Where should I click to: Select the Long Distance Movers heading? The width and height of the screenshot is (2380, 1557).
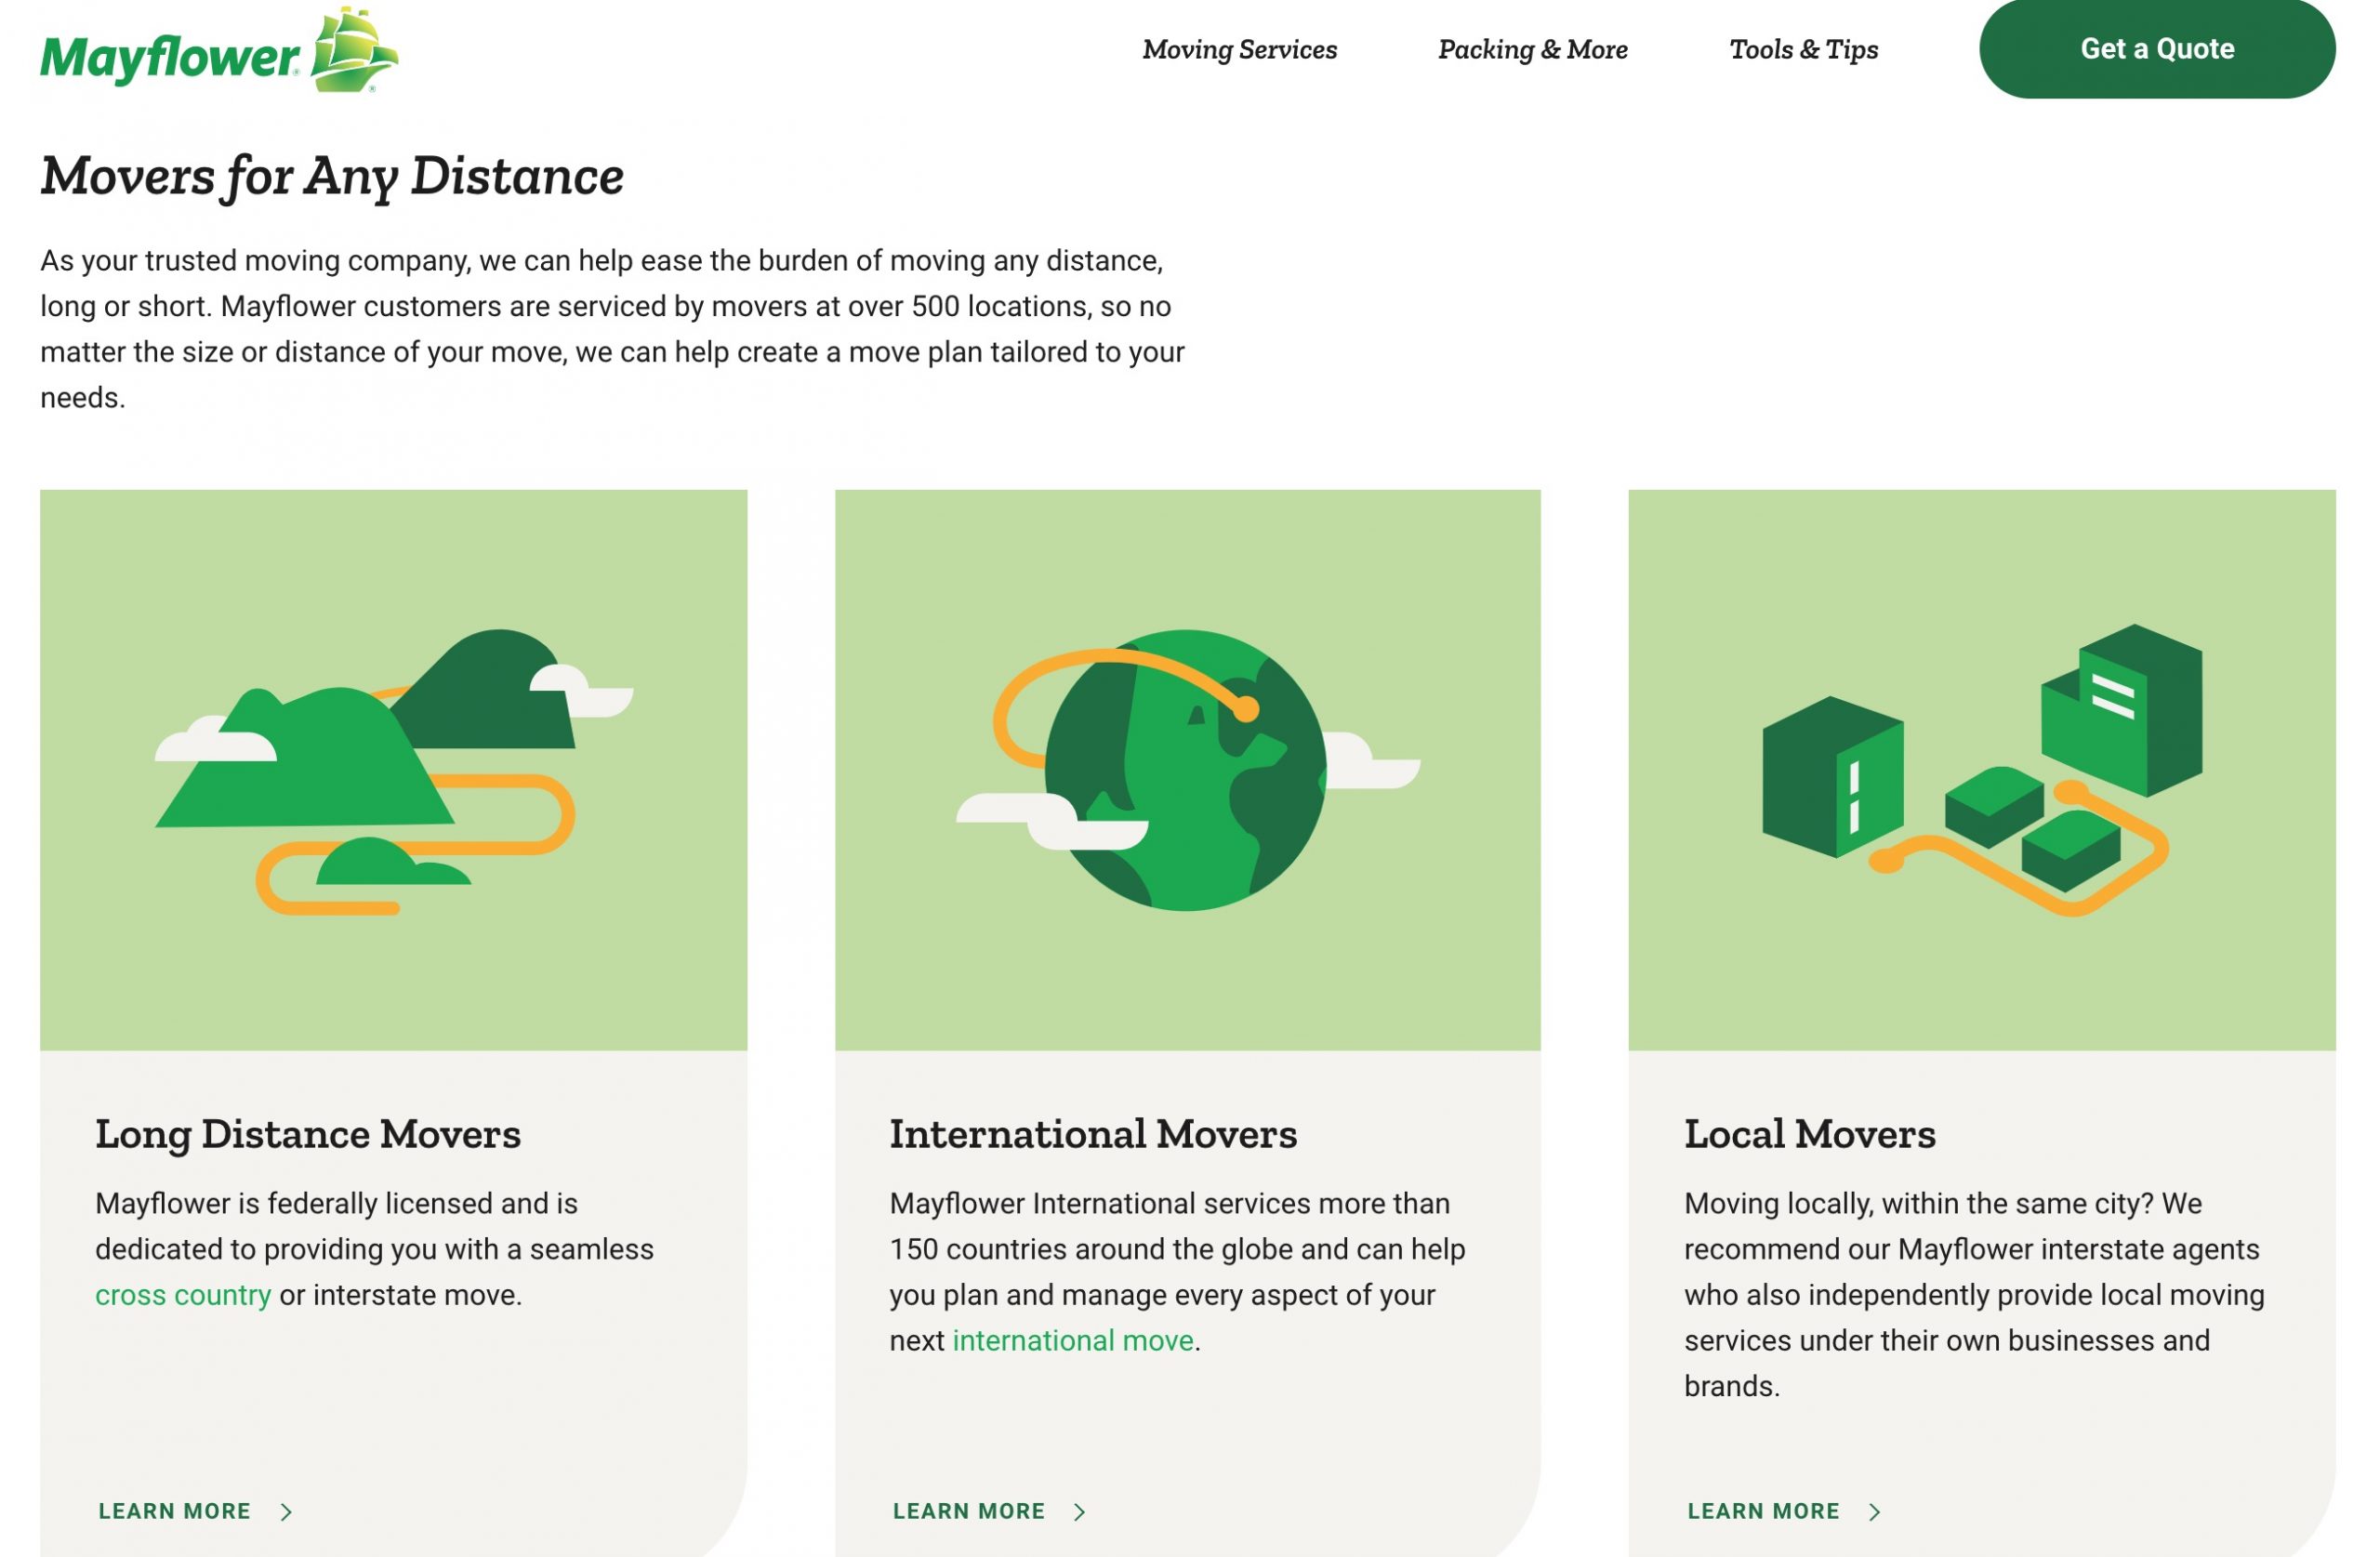pos(308,1134)
